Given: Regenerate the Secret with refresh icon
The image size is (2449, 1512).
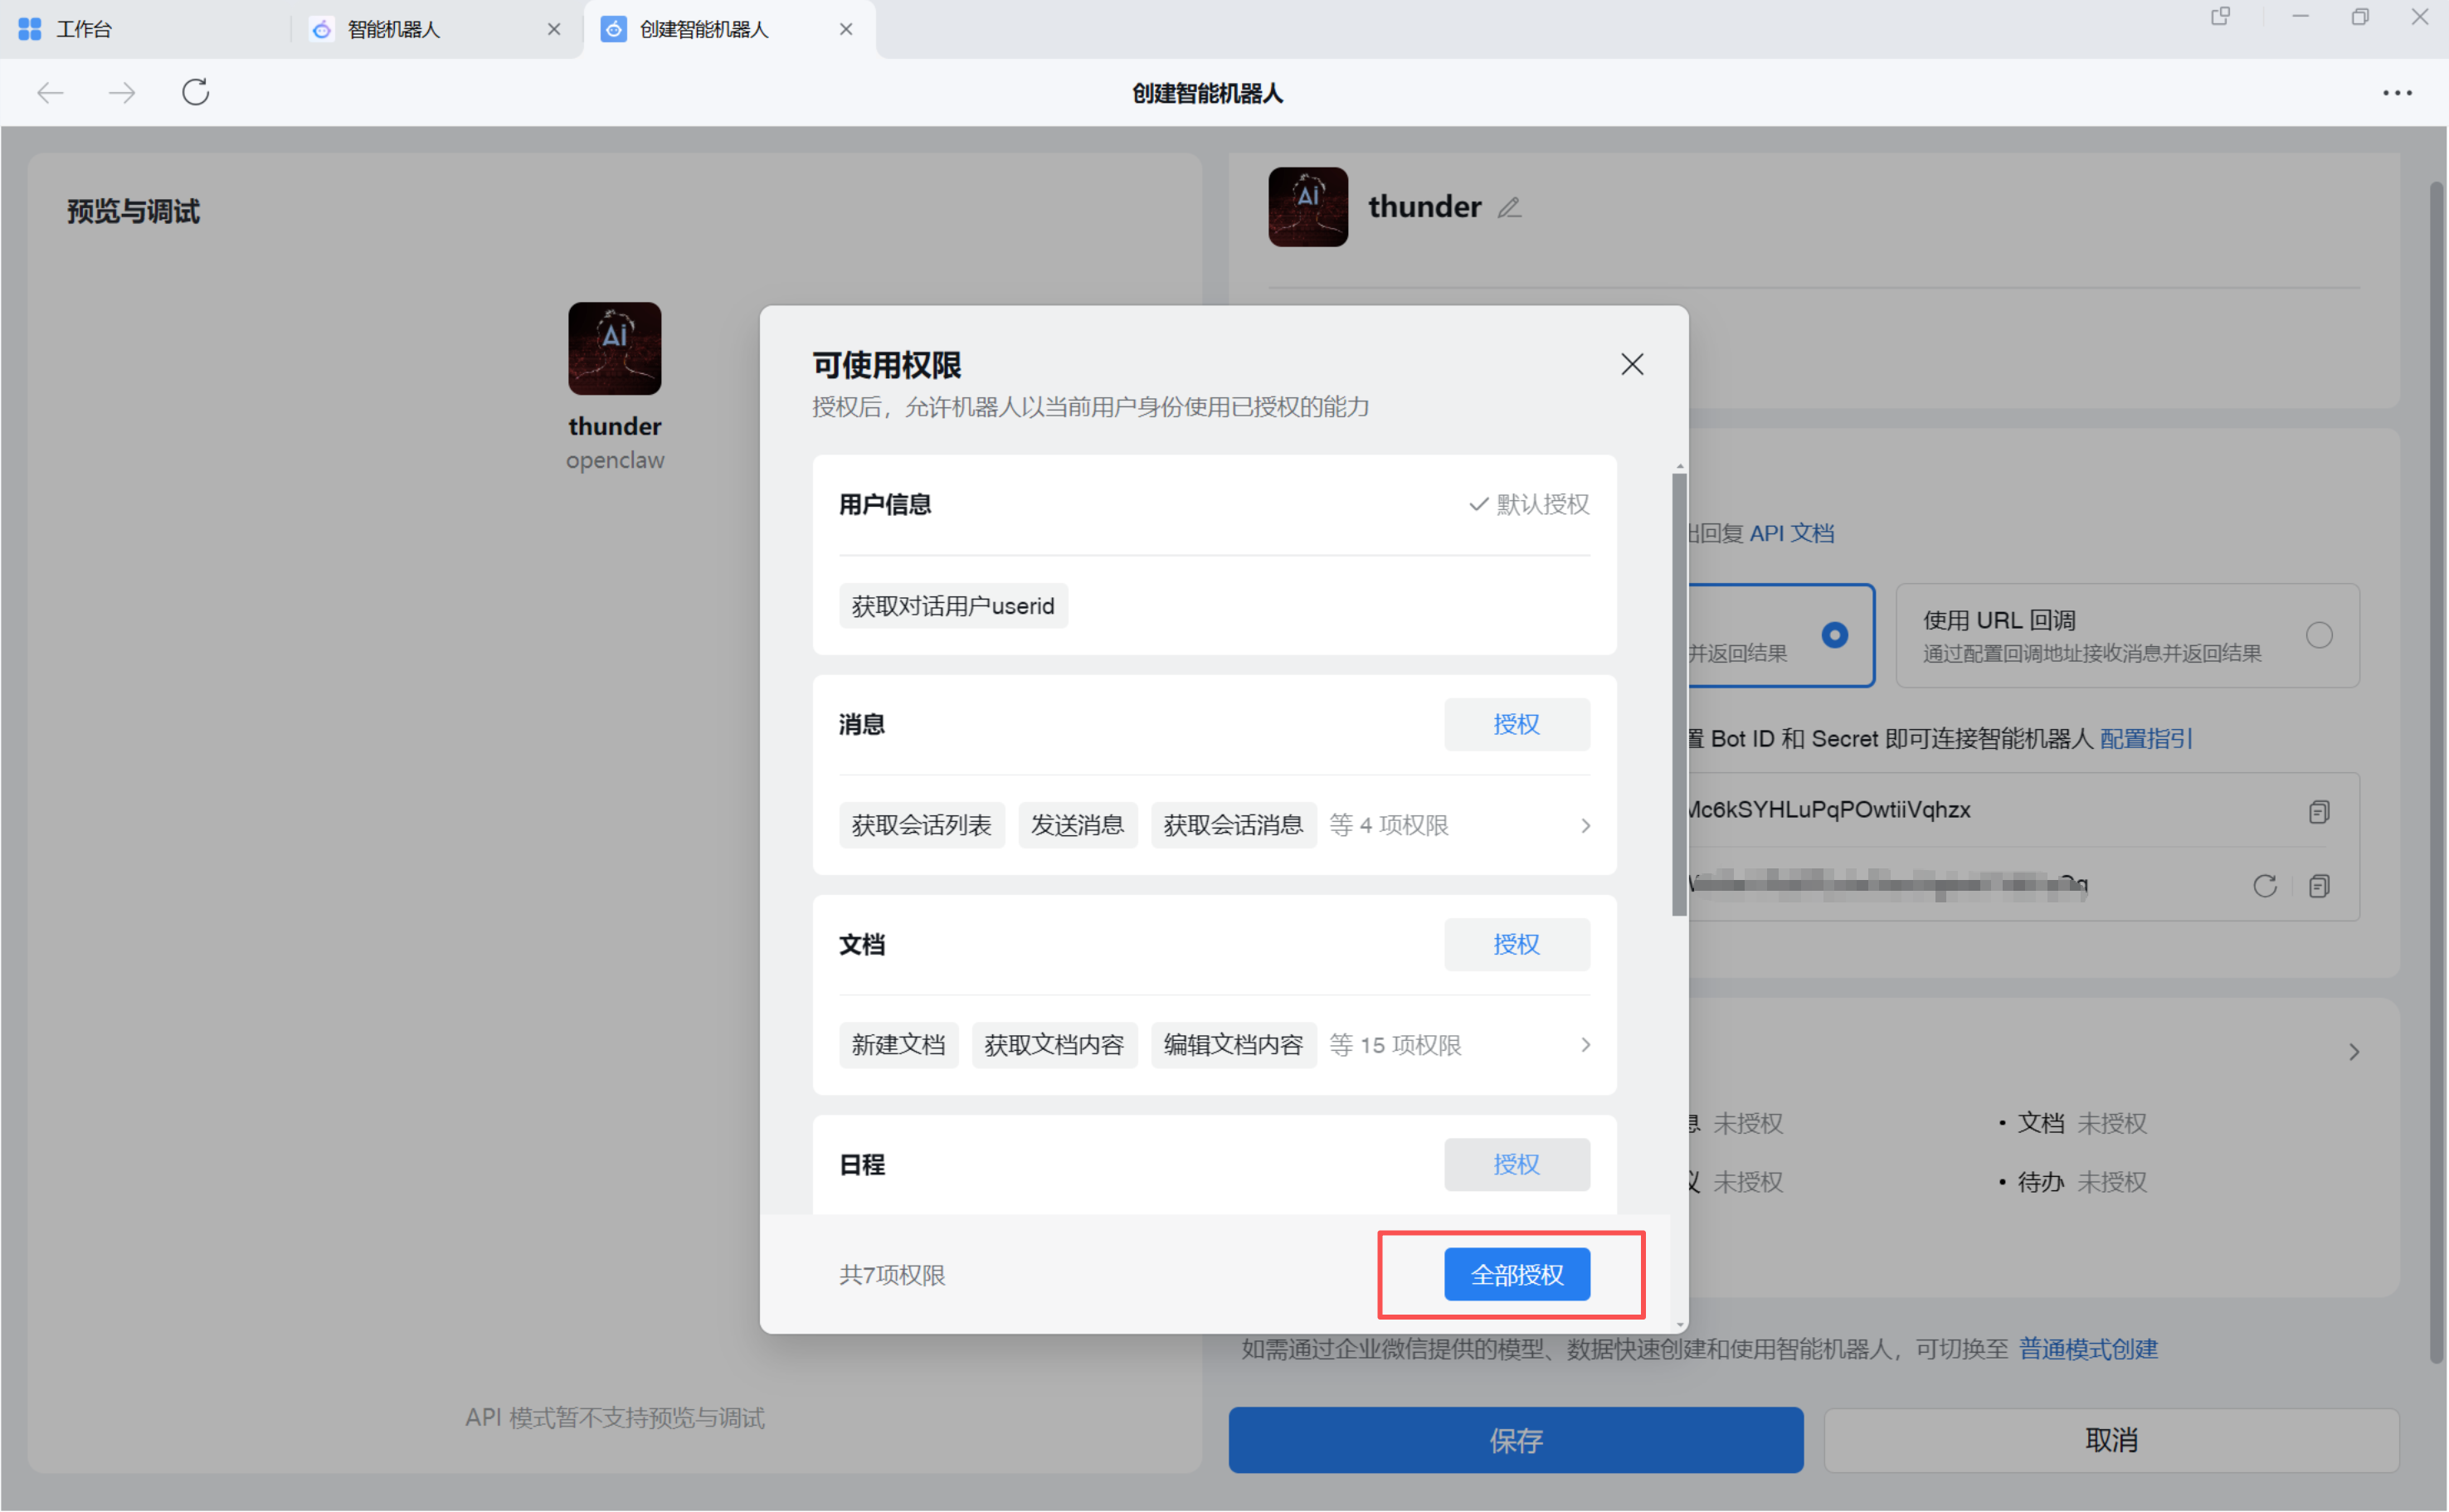Looking at the screenshot, I should click(x=2264, y=886).
